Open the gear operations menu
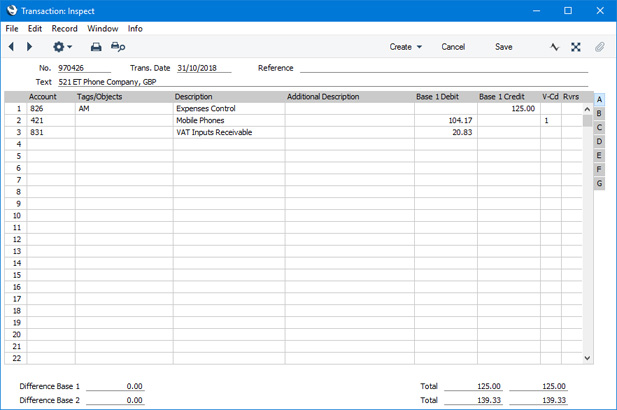This screenshot has width=617, height=410. click(62, 47)
